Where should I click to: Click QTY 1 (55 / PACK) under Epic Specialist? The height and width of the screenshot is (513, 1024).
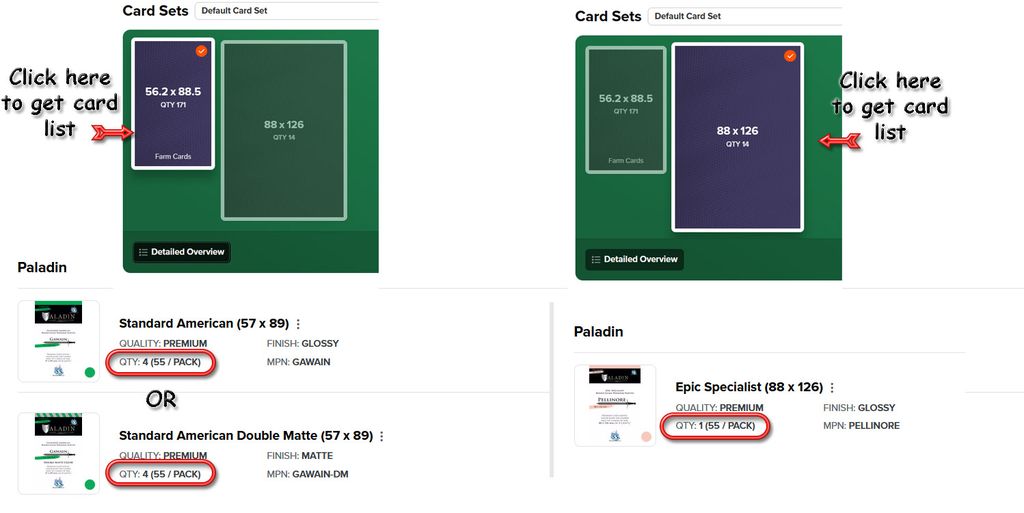pos(715,426)
